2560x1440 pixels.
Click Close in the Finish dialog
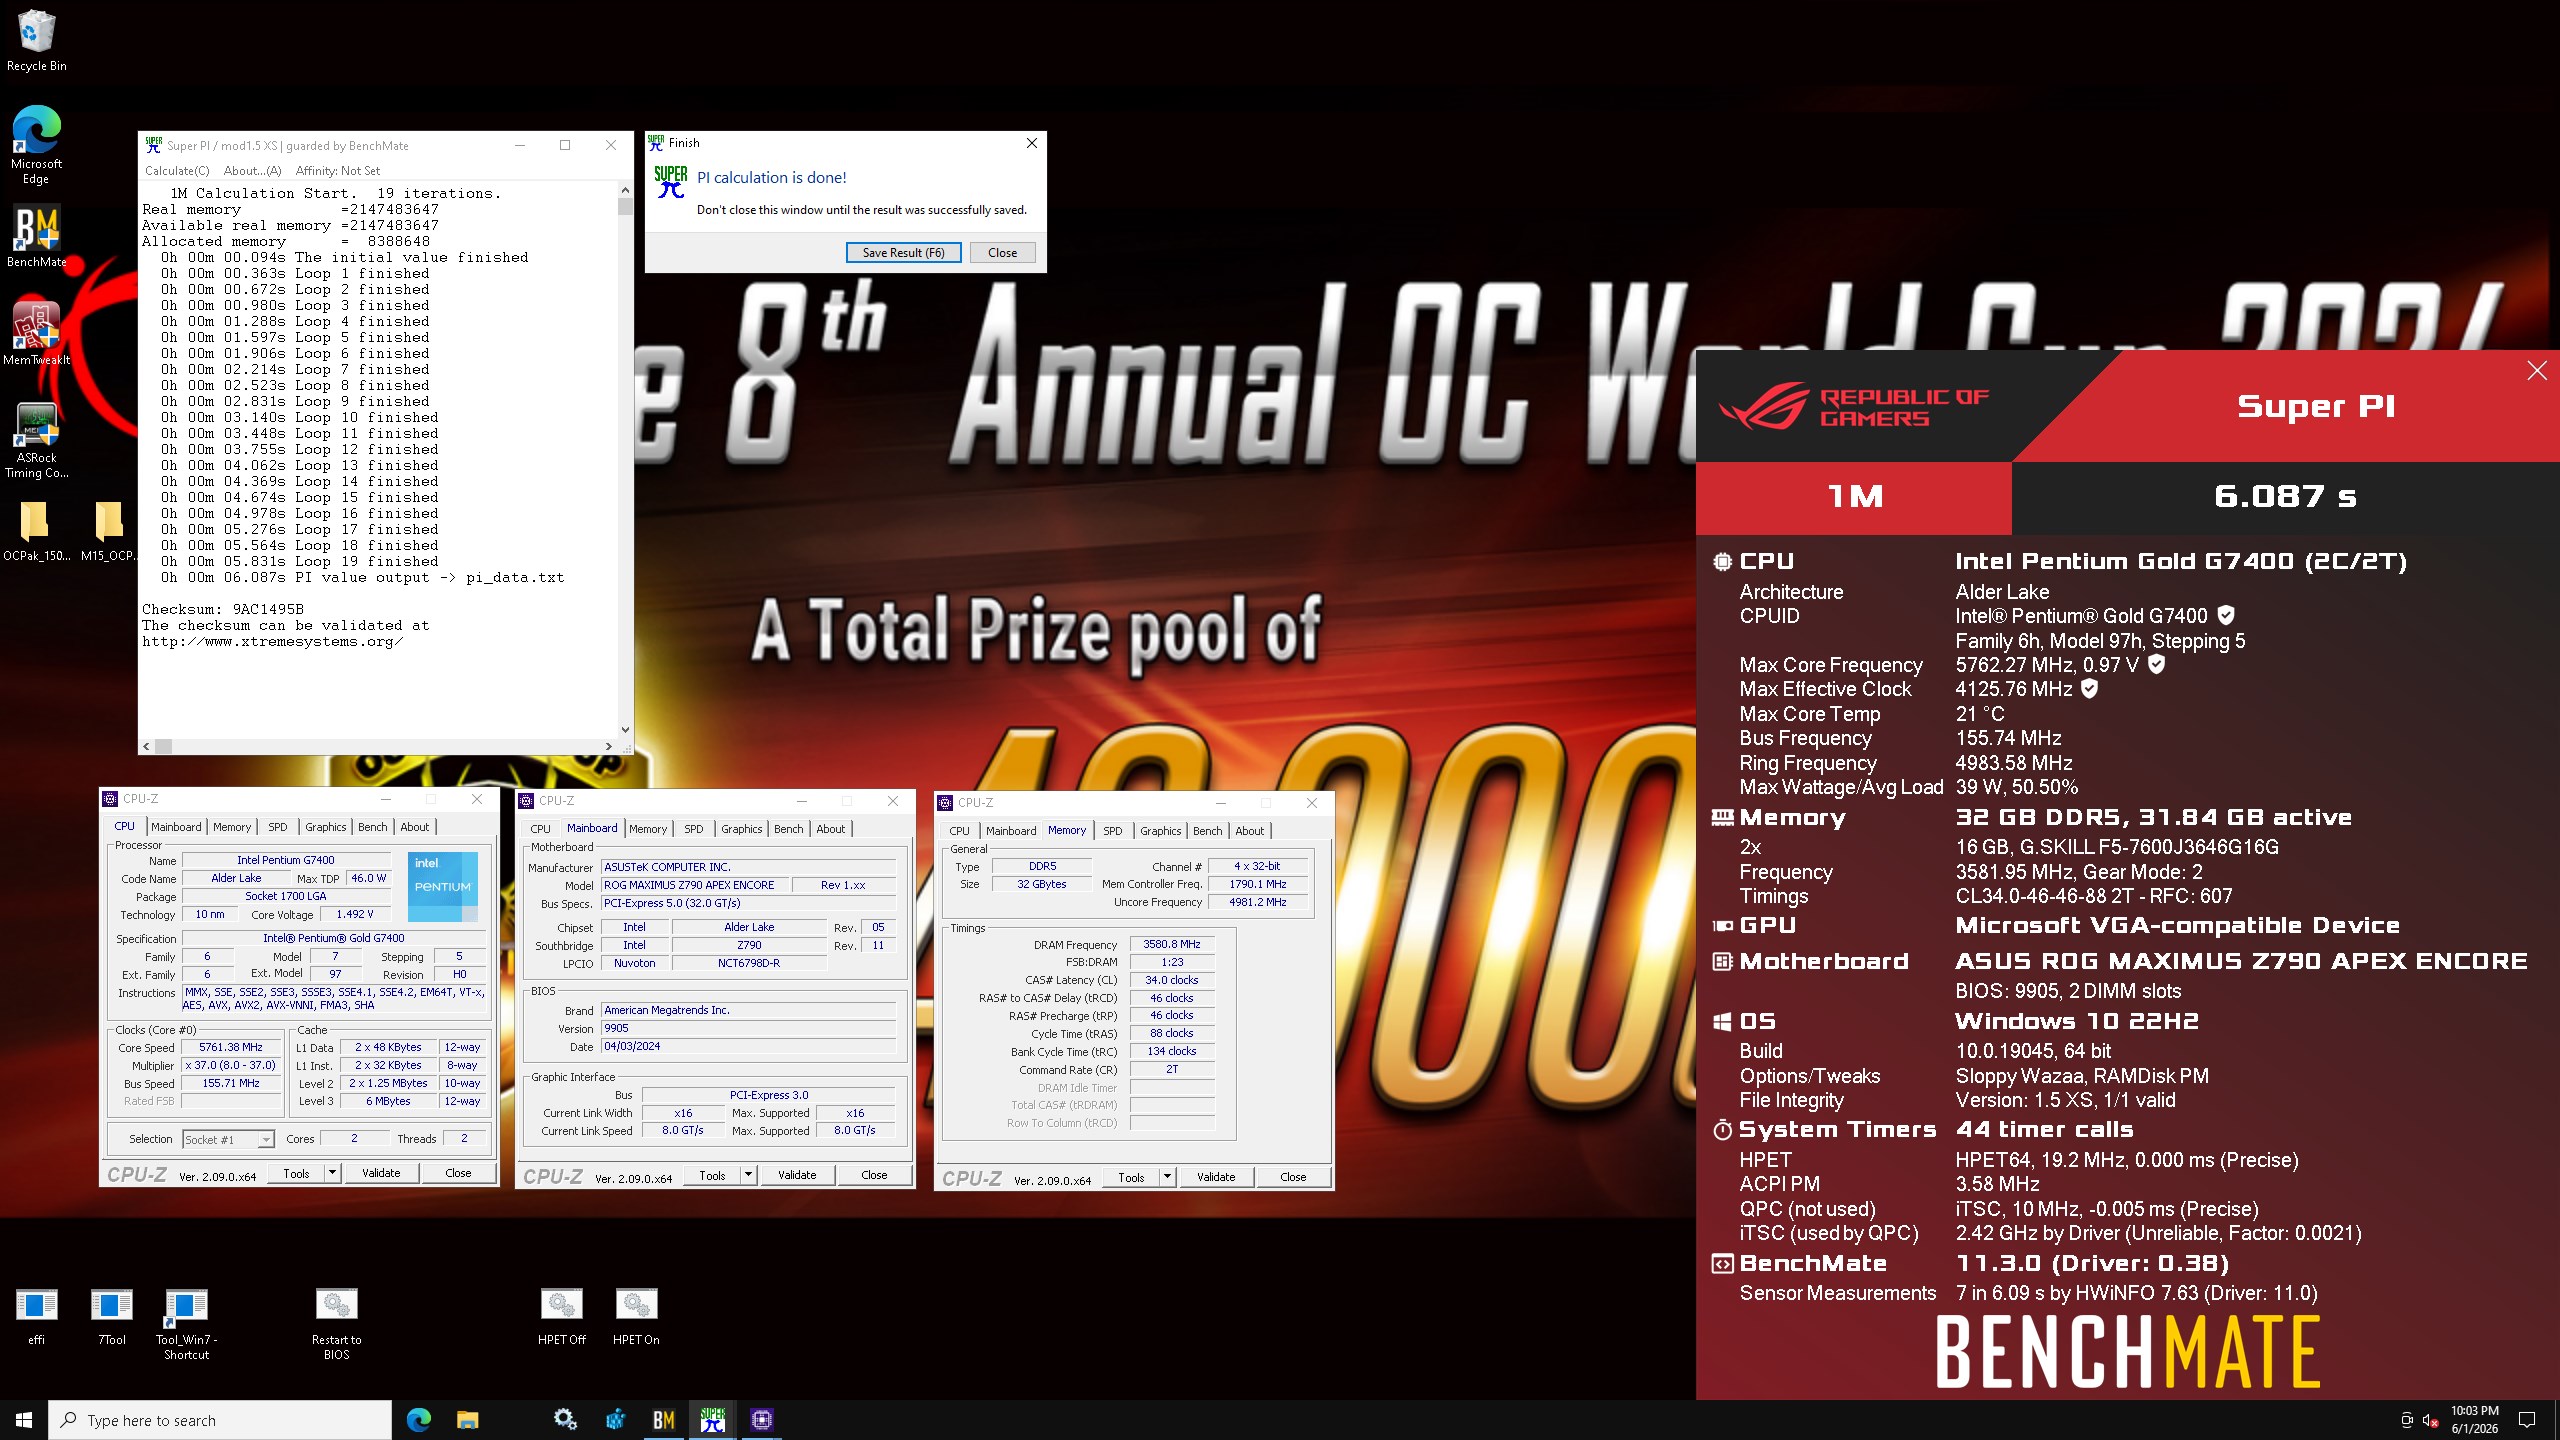[1002, 253]
